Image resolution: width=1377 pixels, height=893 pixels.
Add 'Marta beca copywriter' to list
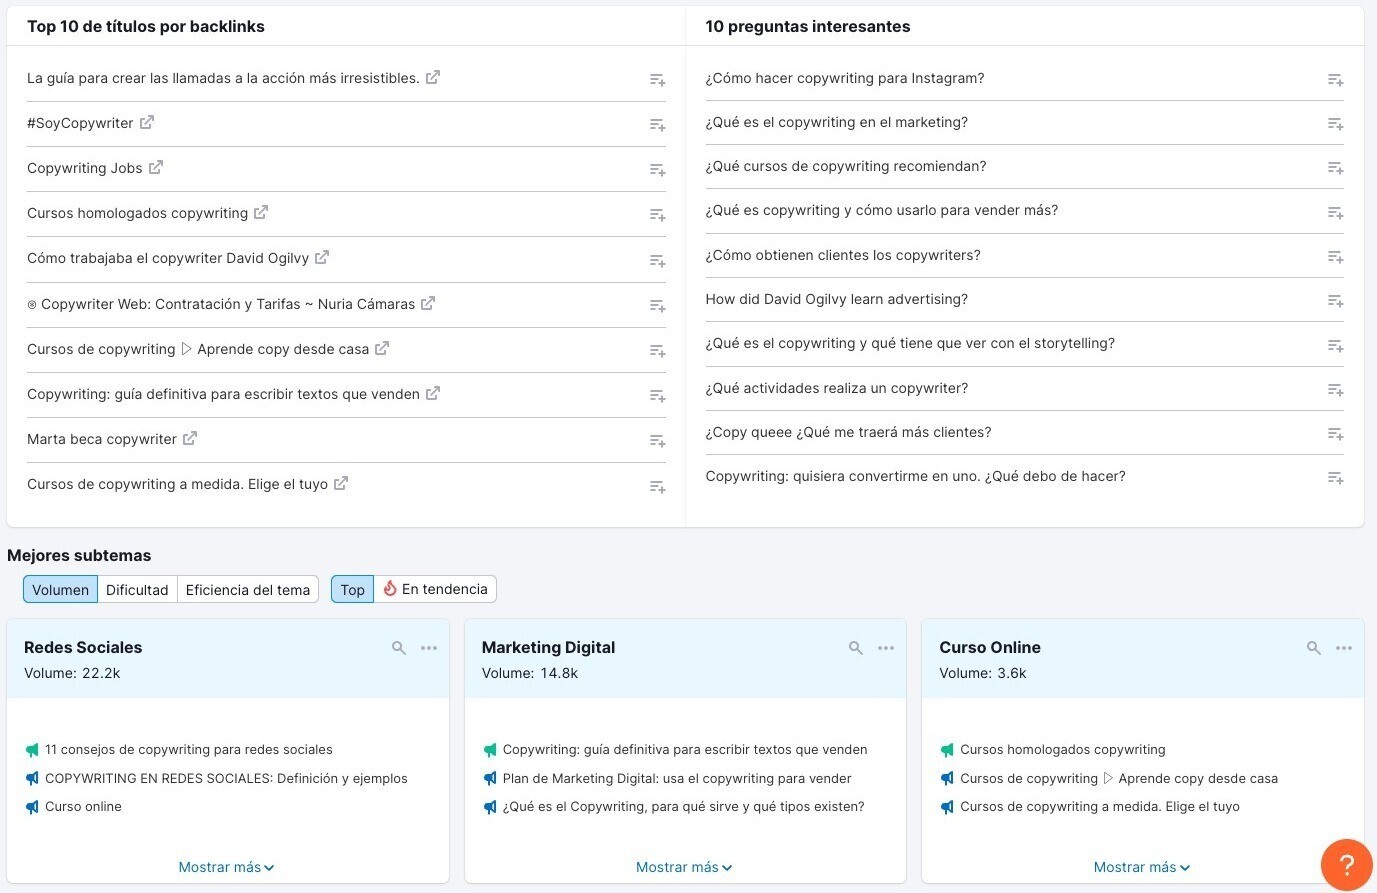pos(657,441)
